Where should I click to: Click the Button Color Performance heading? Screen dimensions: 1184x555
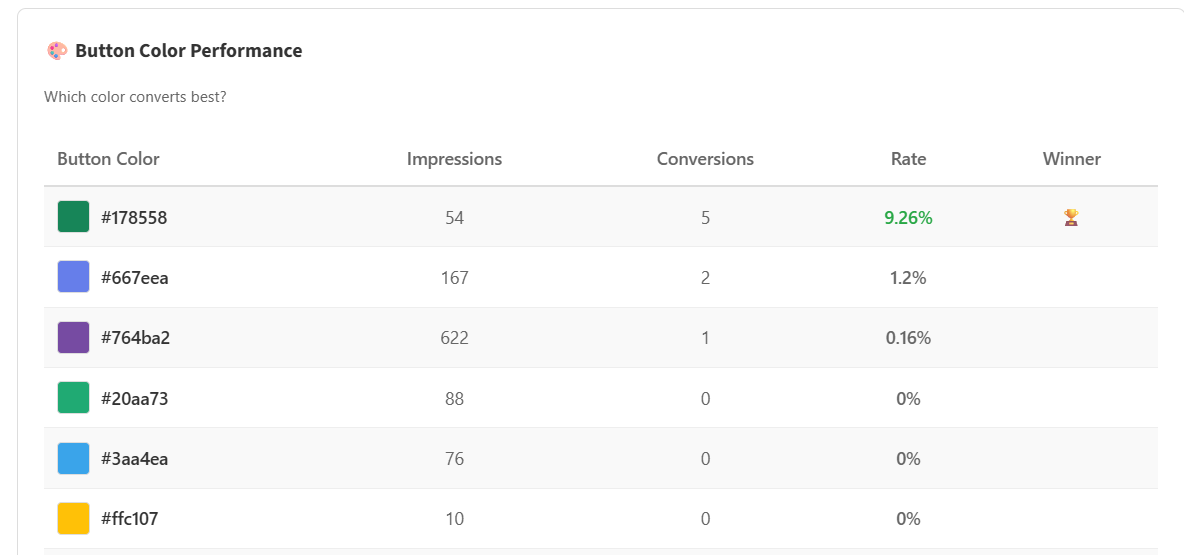(x=188, y=51)
